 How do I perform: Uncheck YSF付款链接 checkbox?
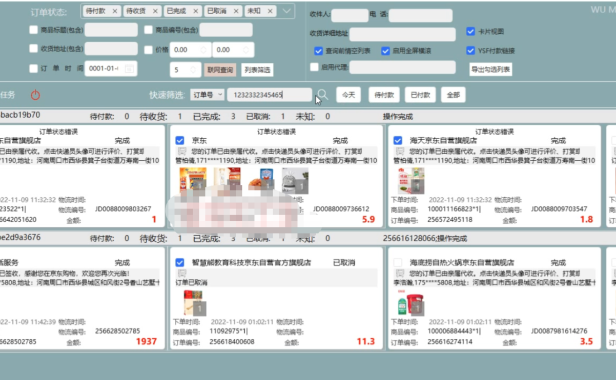coord(470,50)
